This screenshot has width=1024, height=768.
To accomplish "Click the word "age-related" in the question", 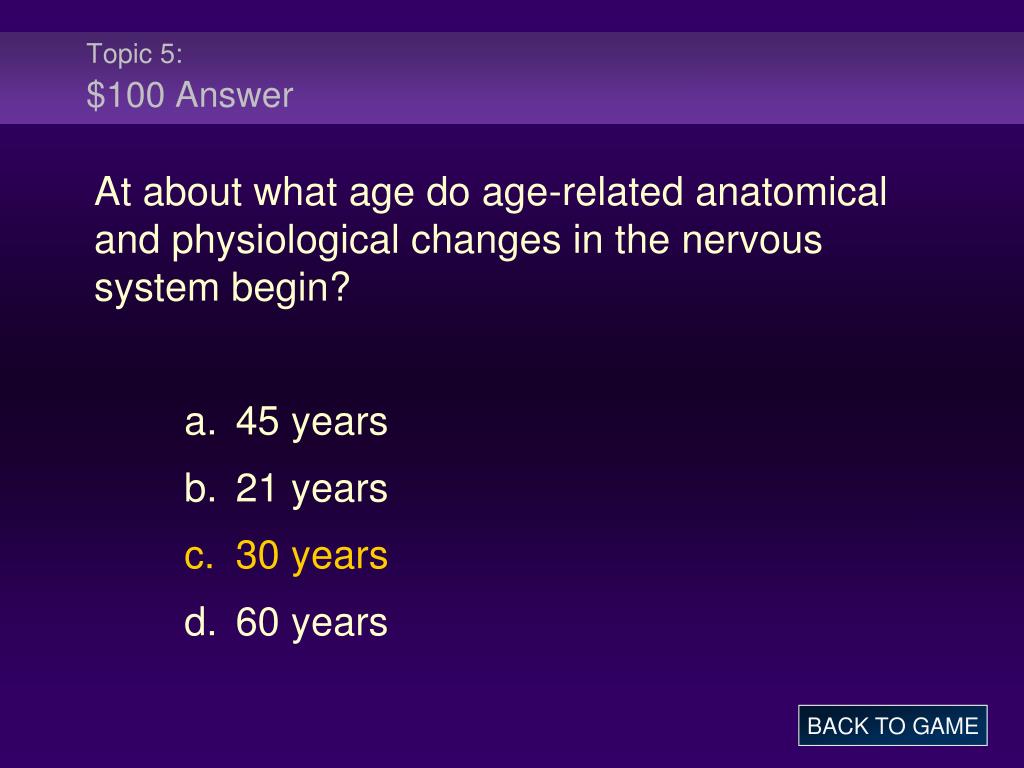I will [x=583, y=195].
